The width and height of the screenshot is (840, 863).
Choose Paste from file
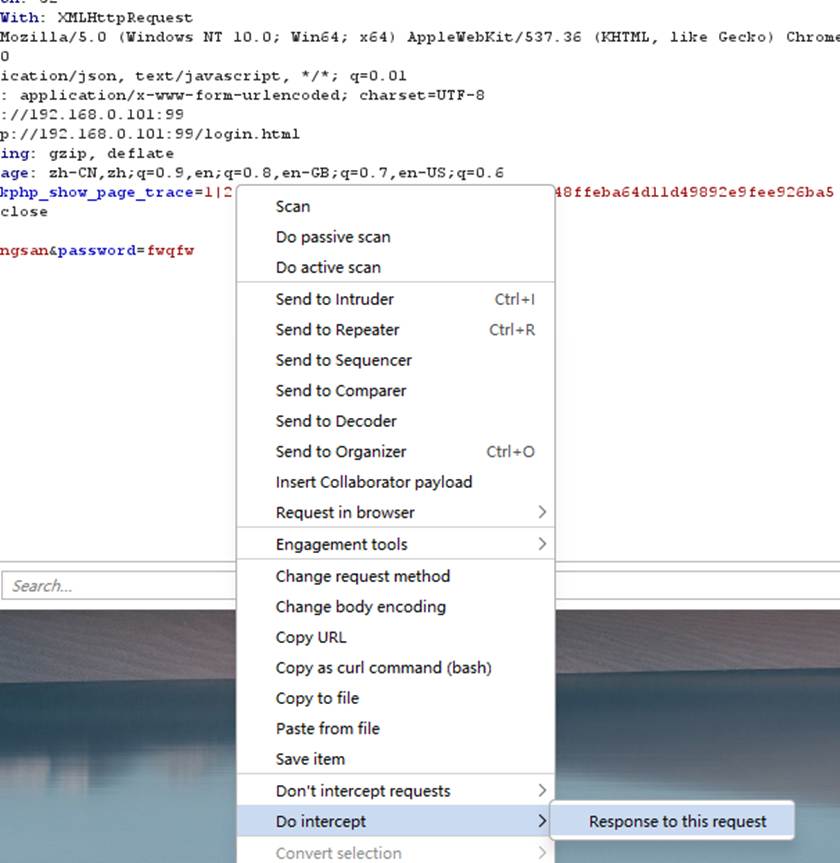coord(395,728)
